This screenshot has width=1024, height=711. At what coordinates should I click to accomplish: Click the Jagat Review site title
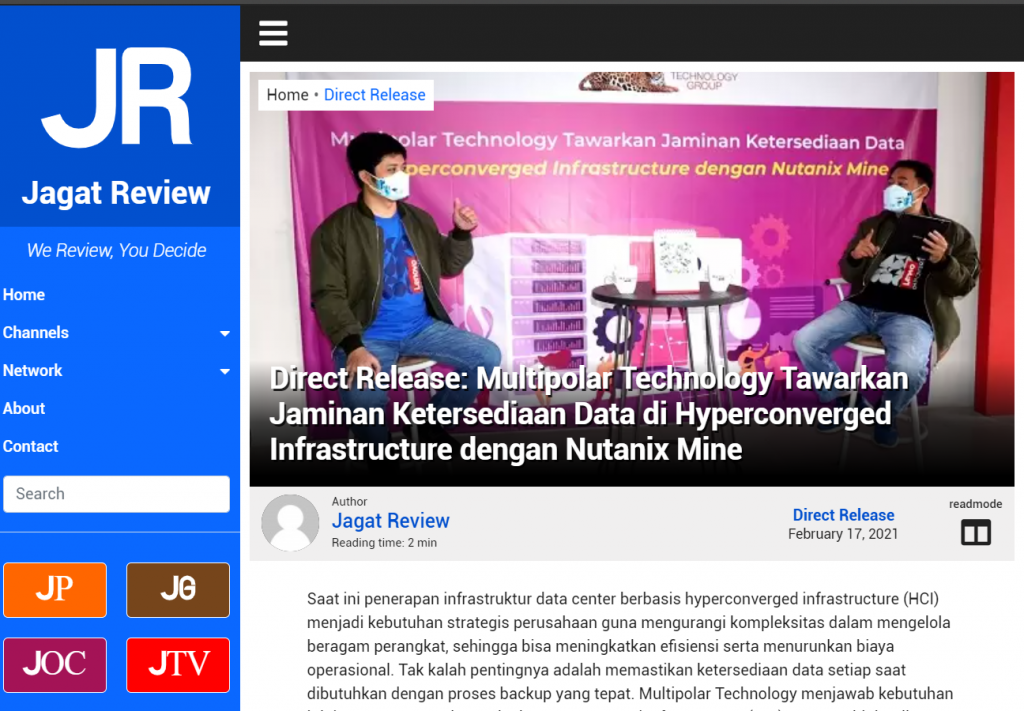point(116,193)
